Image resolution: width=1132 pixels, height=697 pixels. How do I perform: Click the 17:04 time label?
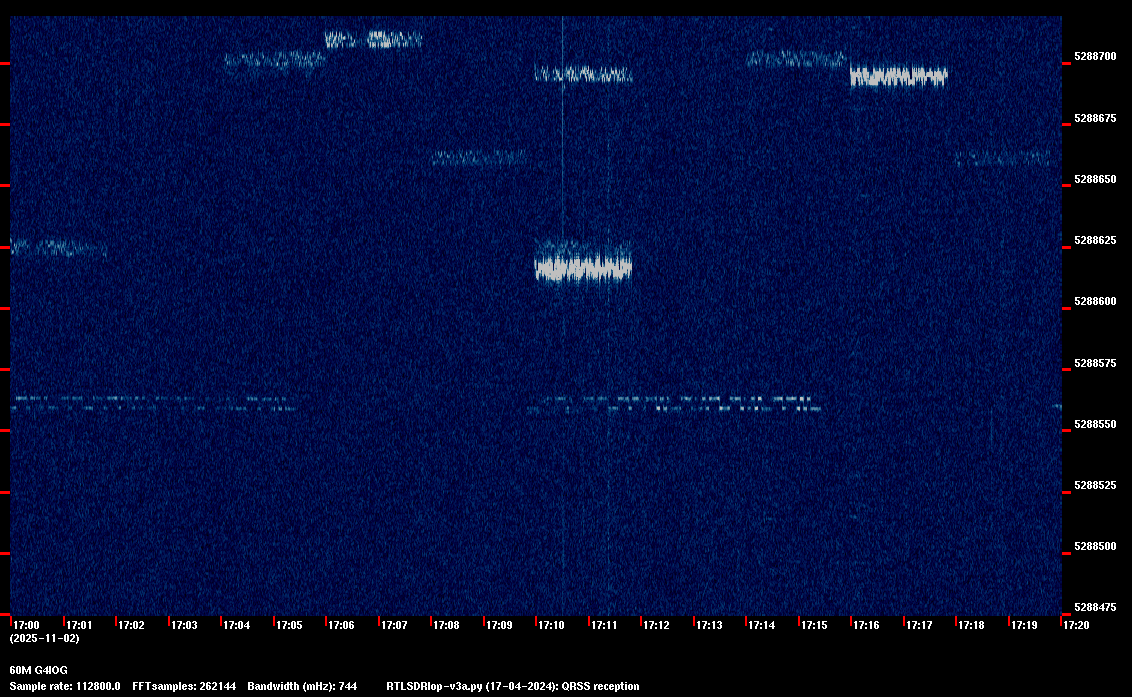coord(237,625)
